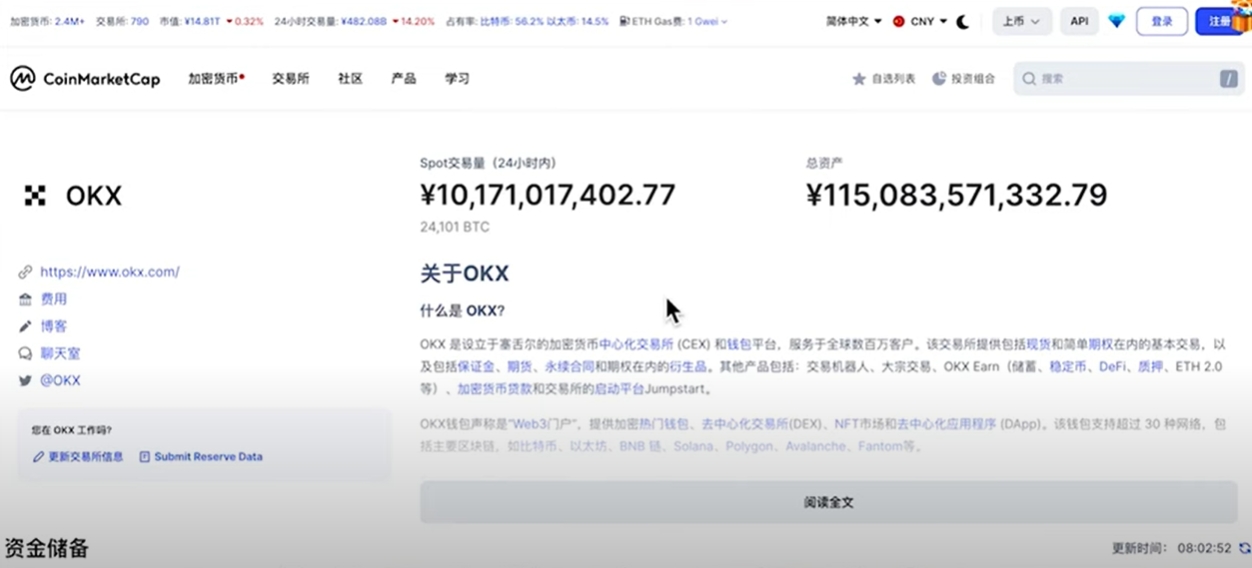Click the 稳定币 link in description
Viewport: 1252px width, 568px height.
click(x=1067, y=367)
